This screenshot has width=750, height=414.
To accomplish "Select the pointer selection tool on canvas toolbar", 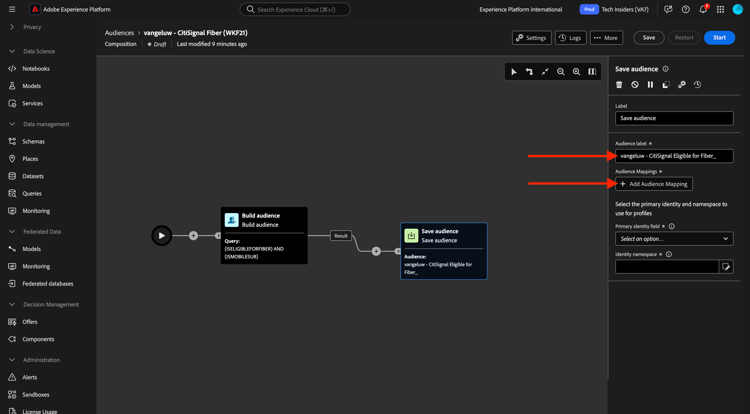I will tap(514, 72).
